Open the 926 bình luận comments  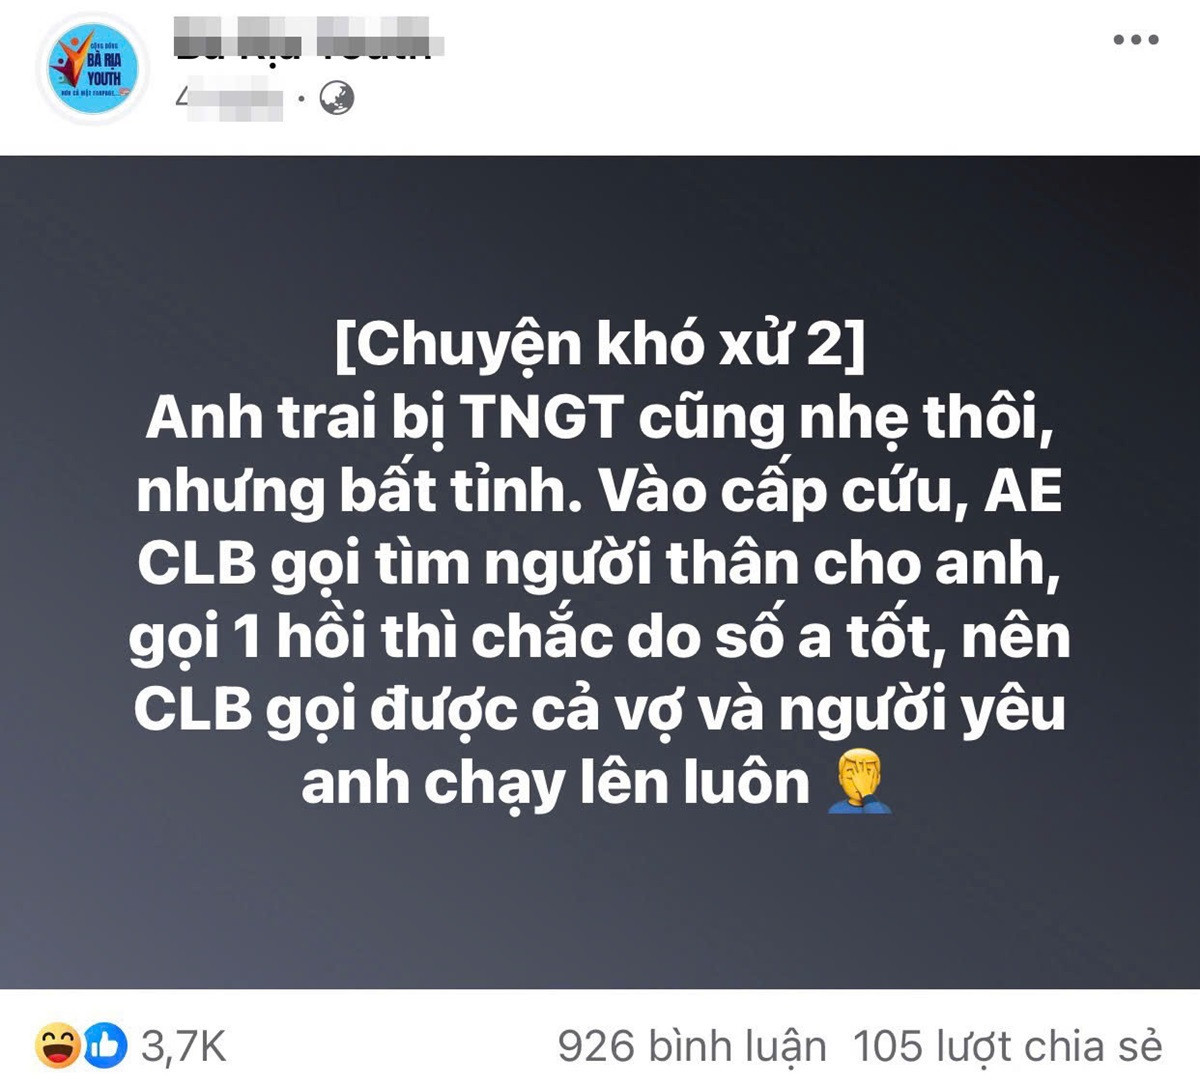coord(692,1047)
